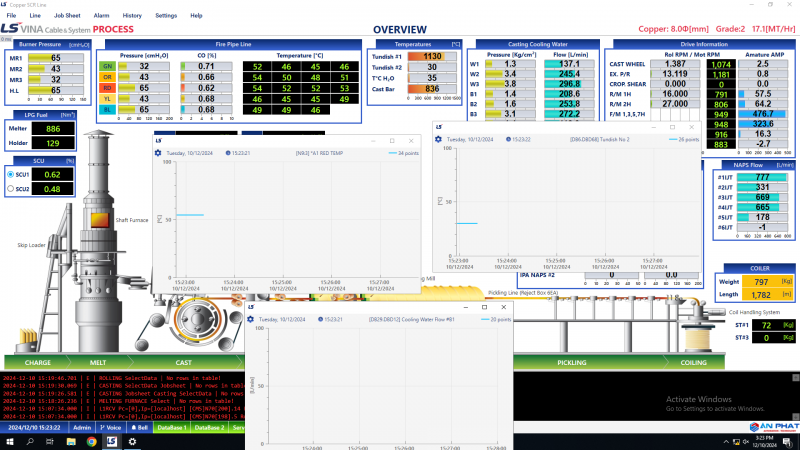
Task: Open settings gear in A1 RED TEMP chart
Action: pos(158,152)
